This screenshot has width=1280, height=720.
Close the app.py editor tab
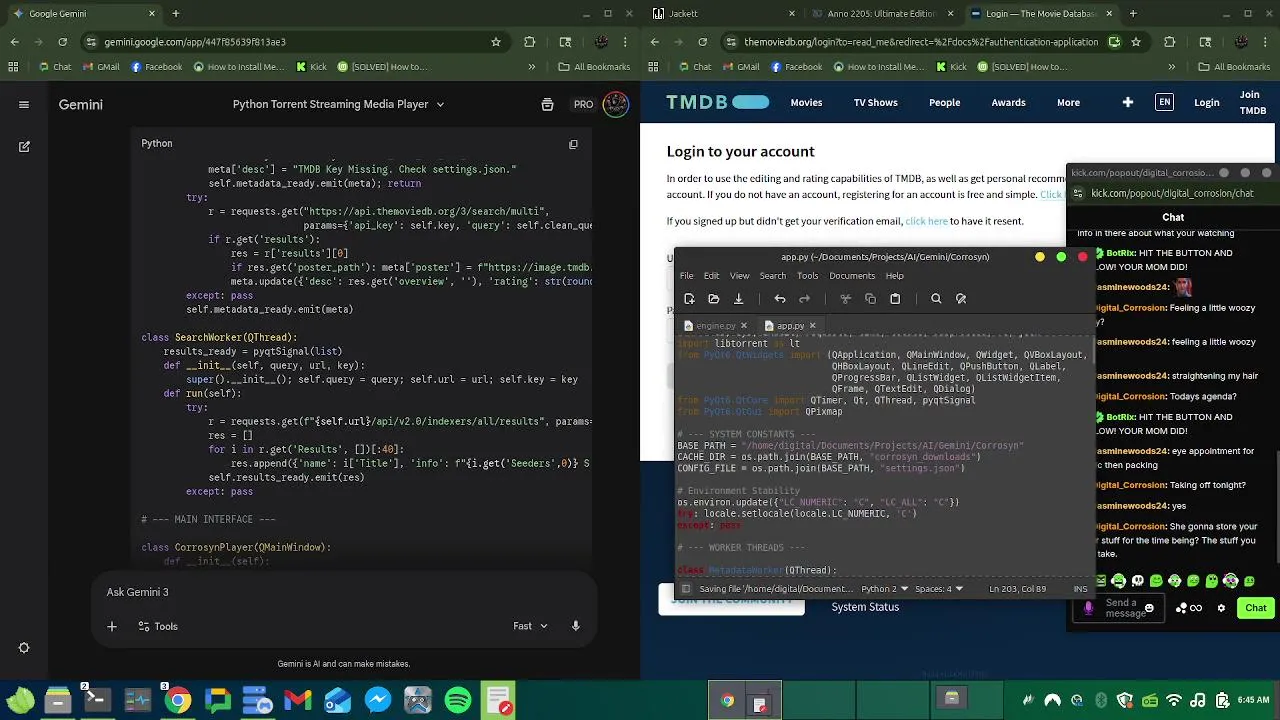(812, 326)
